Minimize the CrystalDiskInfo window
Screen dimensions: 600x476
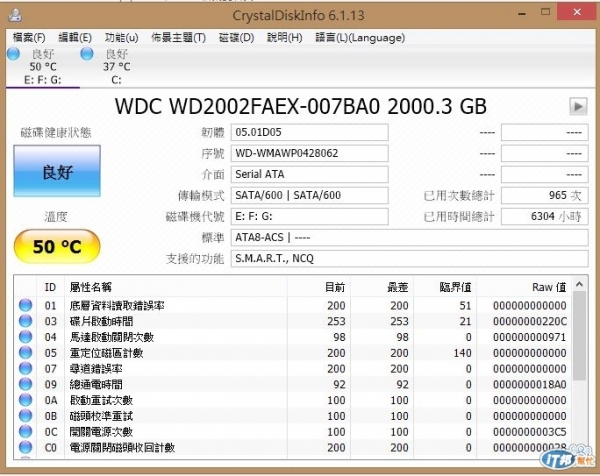[x=522, y=14]
